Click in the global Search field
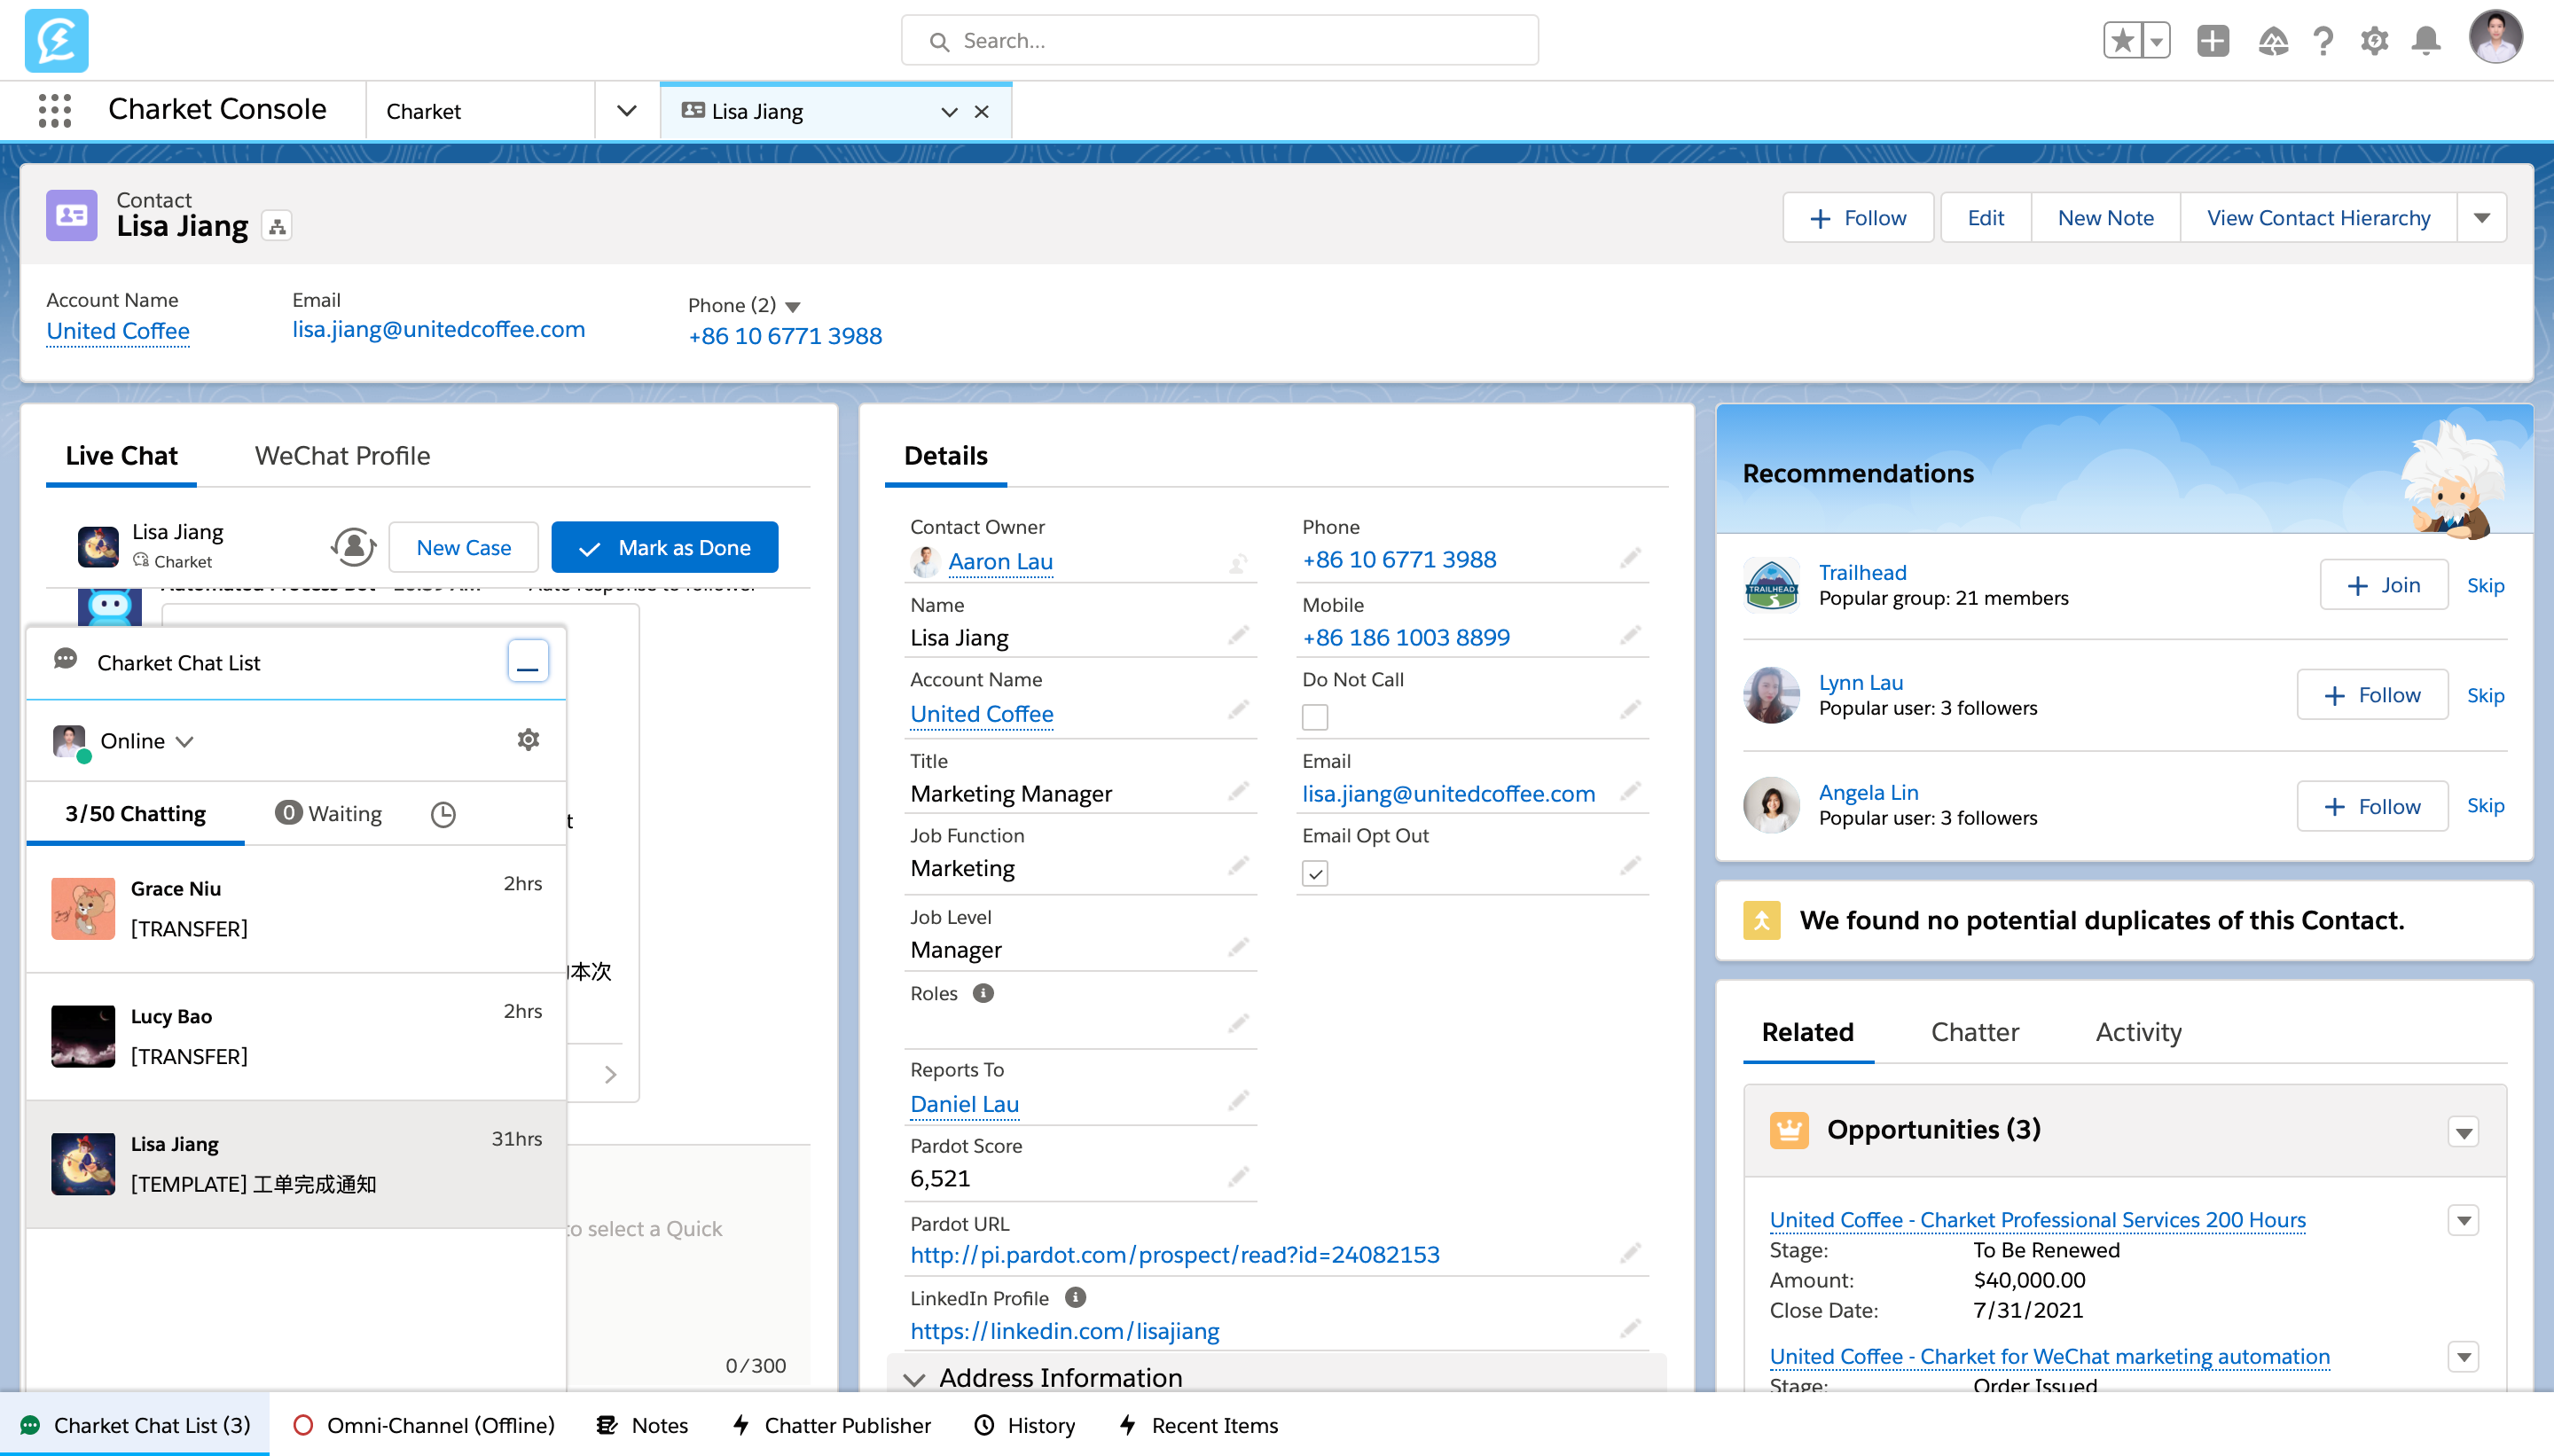Screen dimensions: 2554x1456 click(x=1220, y=41)
